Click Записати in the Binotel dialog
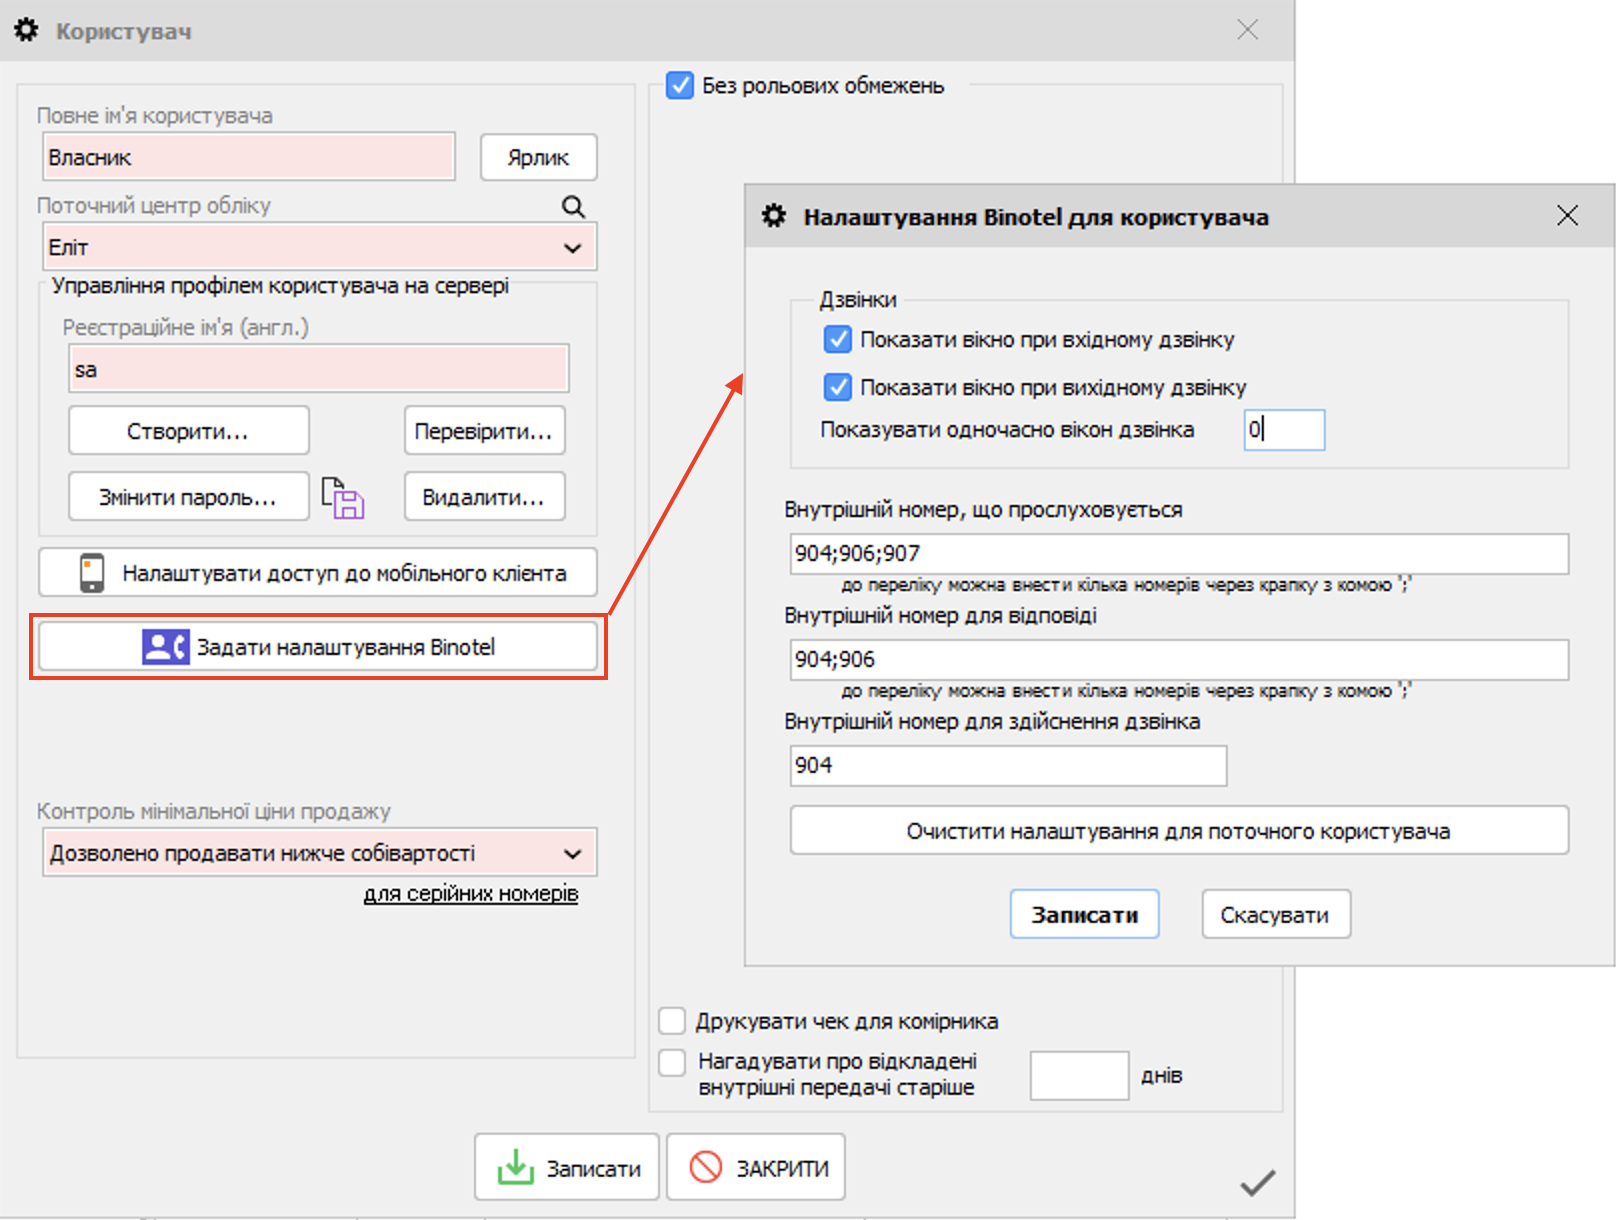Screen dimensions: 1616x1220 [1084, 914]
